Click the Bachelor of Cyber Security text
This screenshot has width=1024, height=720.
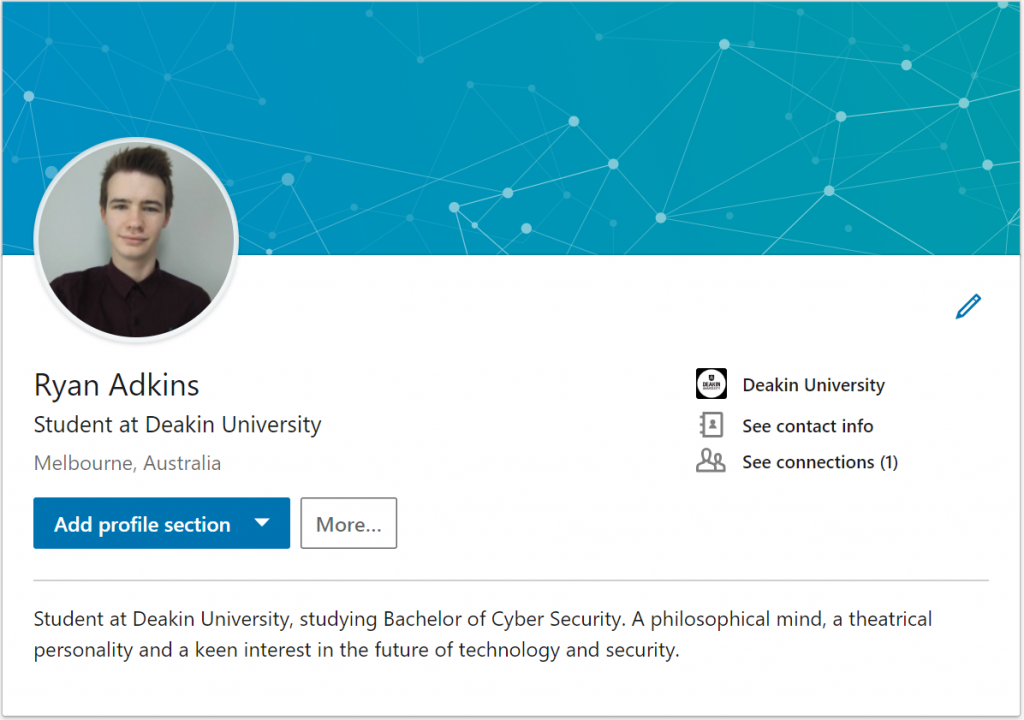click(502, 619)
